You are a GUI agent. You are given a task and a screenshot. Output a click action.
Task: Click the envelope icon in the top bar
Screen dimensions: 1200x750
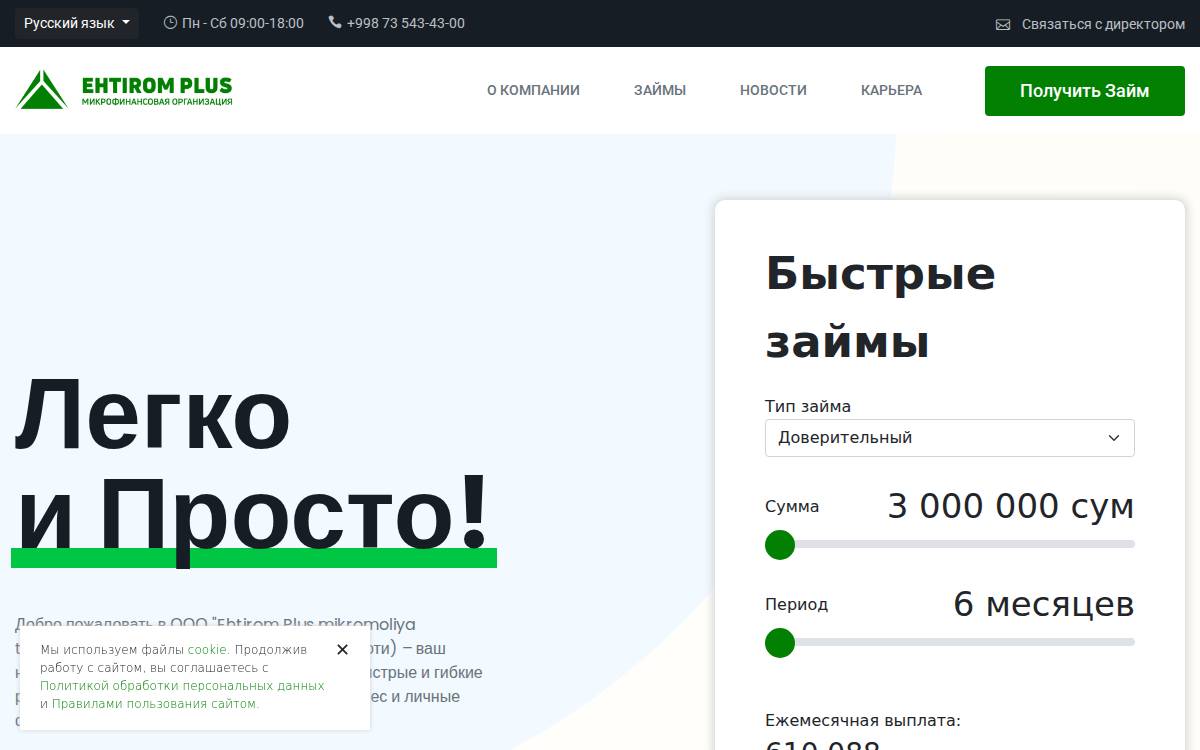coord(1003,24)
